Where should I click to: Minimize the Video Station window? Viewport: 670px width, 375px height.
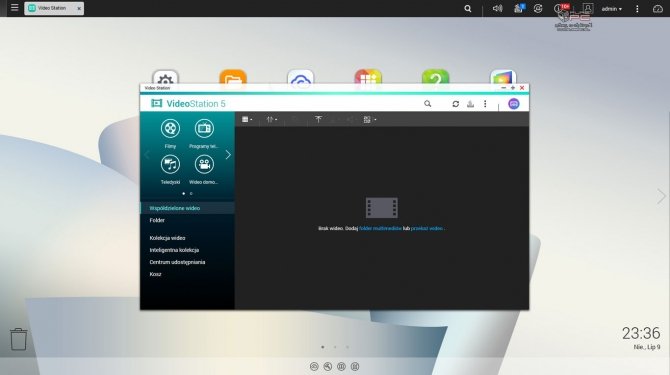click(x=503, y=88)
